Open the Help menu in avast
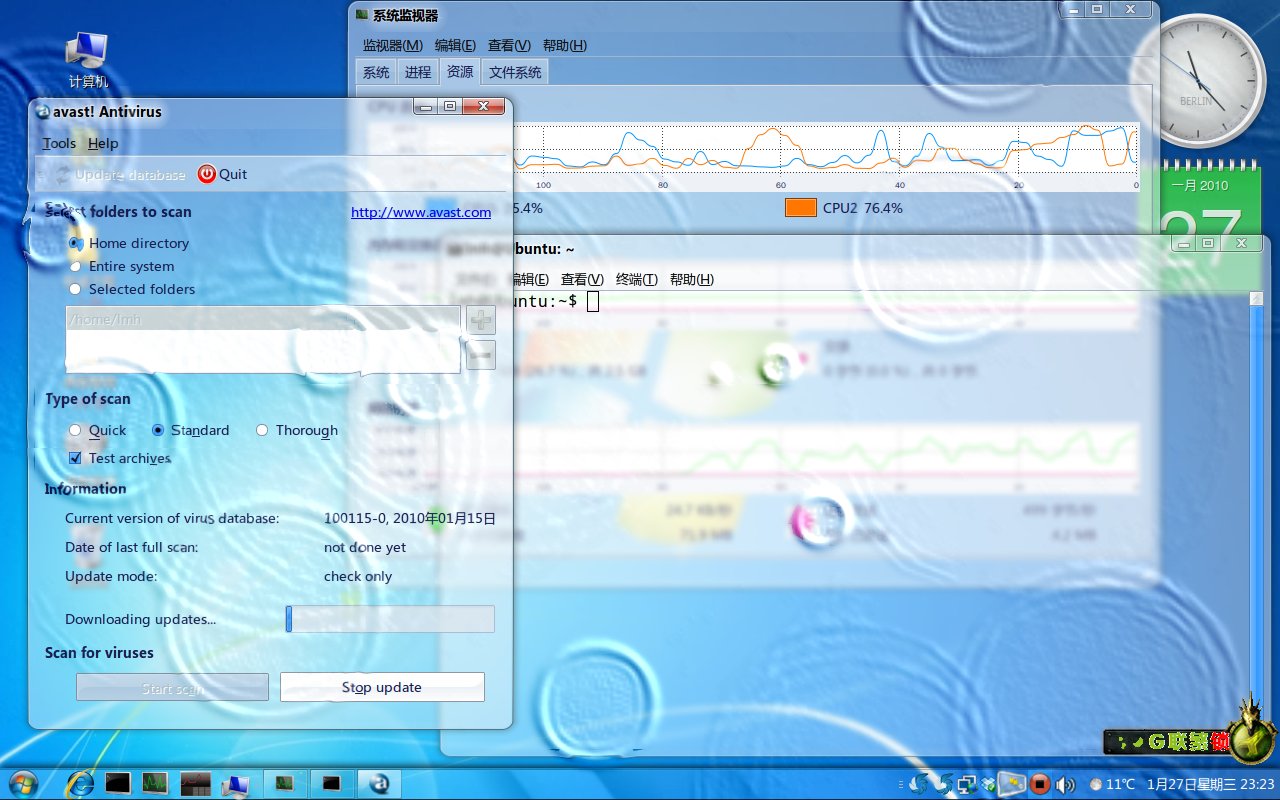Viewport: 1280px width, 800px height. tap(103, 143)
